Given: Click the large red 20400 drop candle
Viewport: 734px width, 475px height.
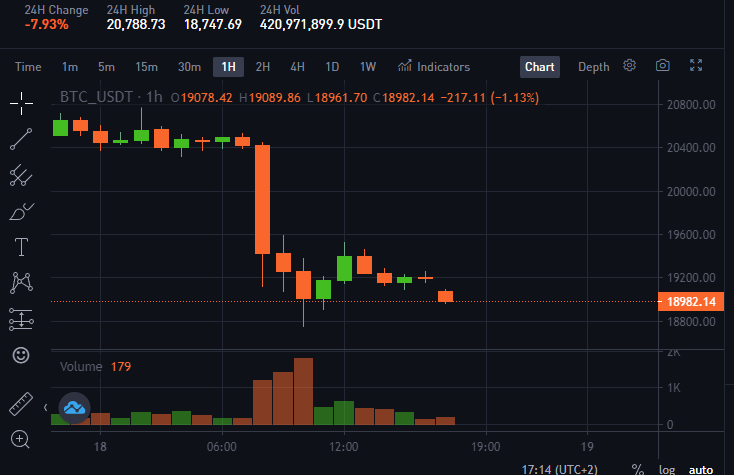Looking at the screenshot, I should [263, 199].
